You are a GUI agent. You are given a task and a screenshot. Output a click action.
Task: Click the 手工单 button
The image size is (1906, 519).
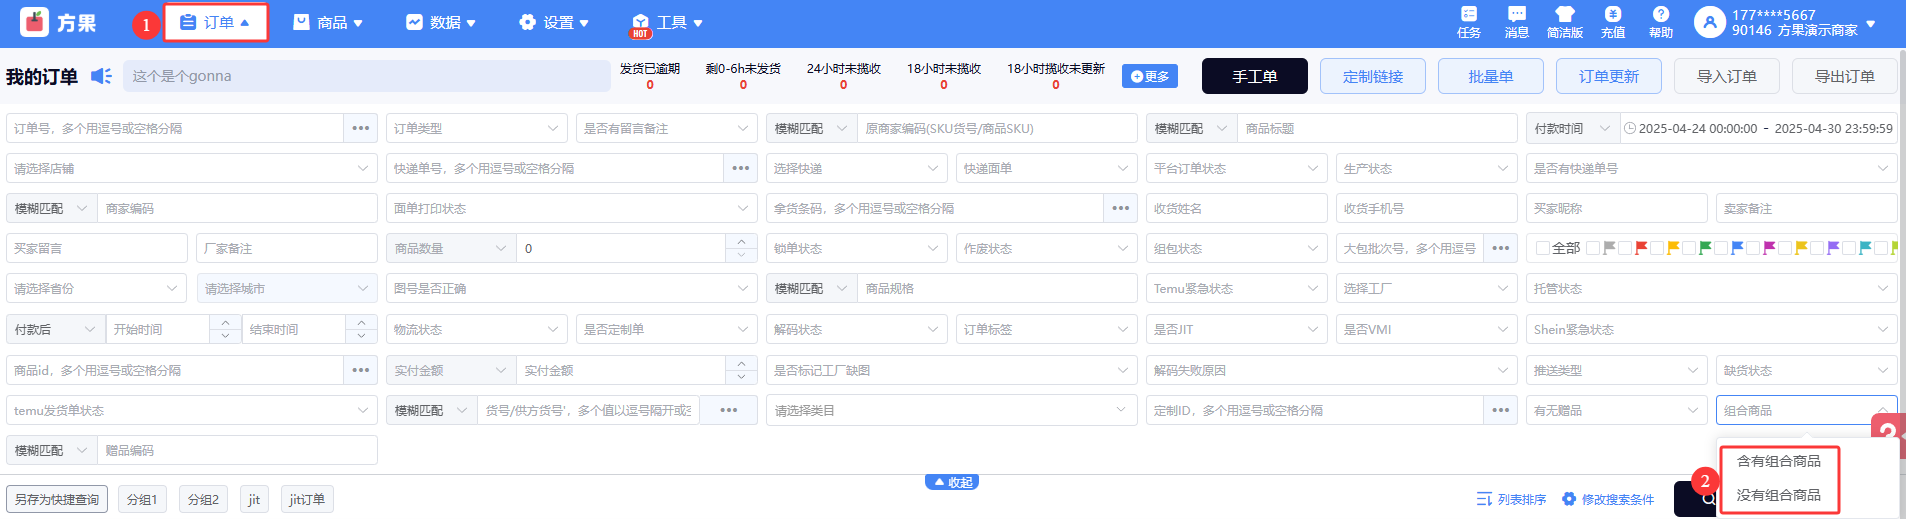coord(1254,76)
